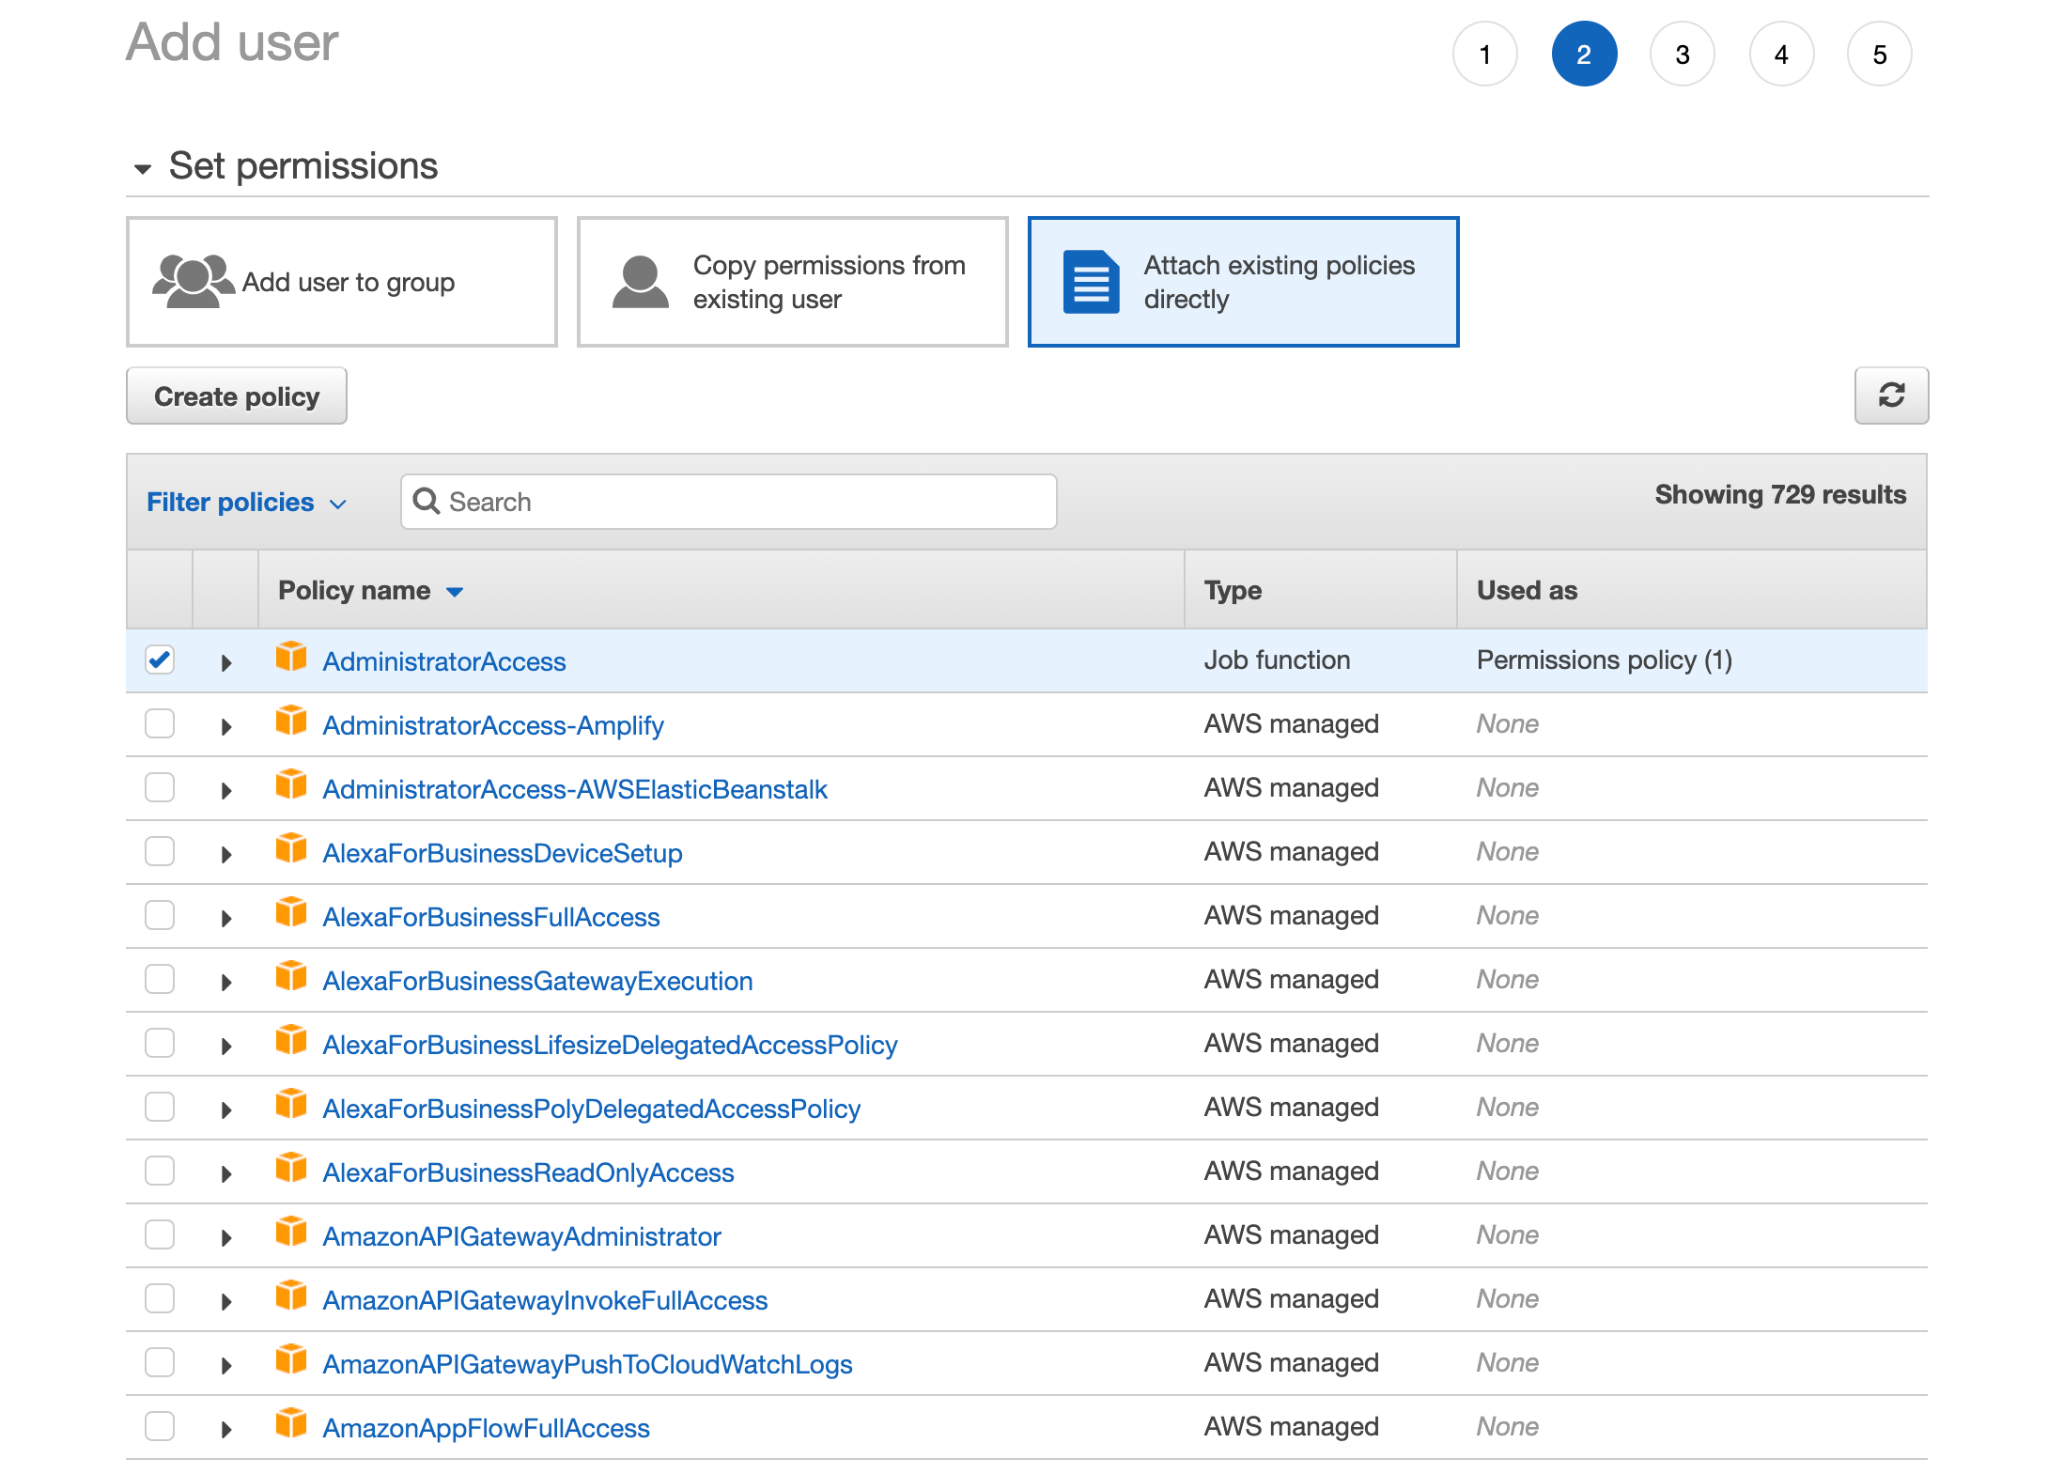Check the AlexaForBusinessGatewayExecution checkbox
The height and width of the screenshot is (1469, 2048).
(160, 980)
